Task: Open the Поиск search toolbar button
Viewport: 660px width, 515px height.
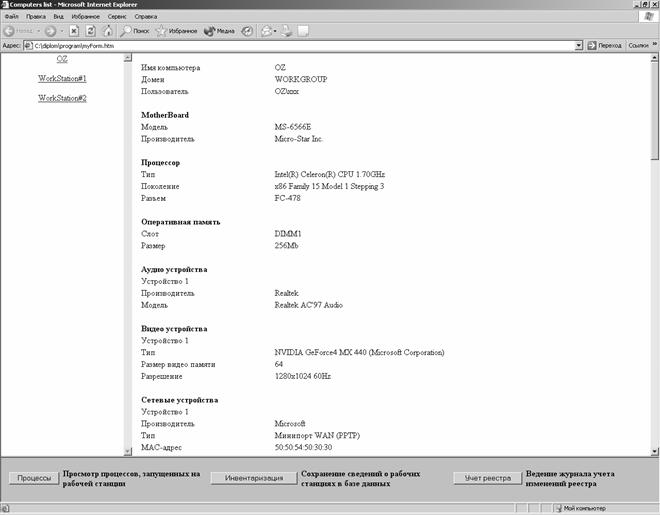Action: click(134, 31)
